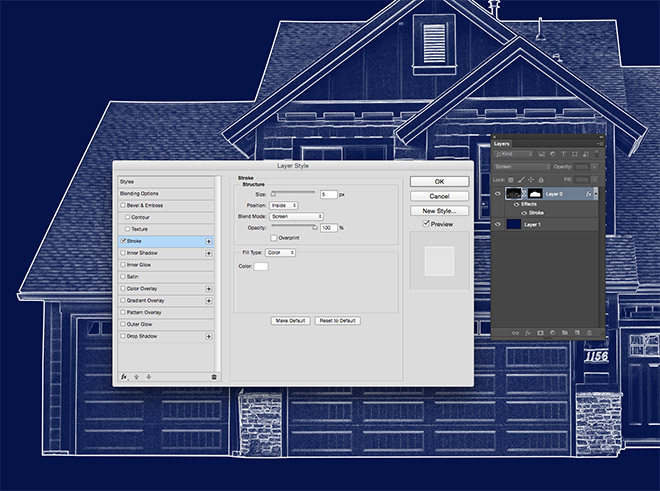Hide Layer 1 with eye icon
Image resolution: width=660 pixels, height=491 pixels.
pyautogui.click(x=498, y=225)
